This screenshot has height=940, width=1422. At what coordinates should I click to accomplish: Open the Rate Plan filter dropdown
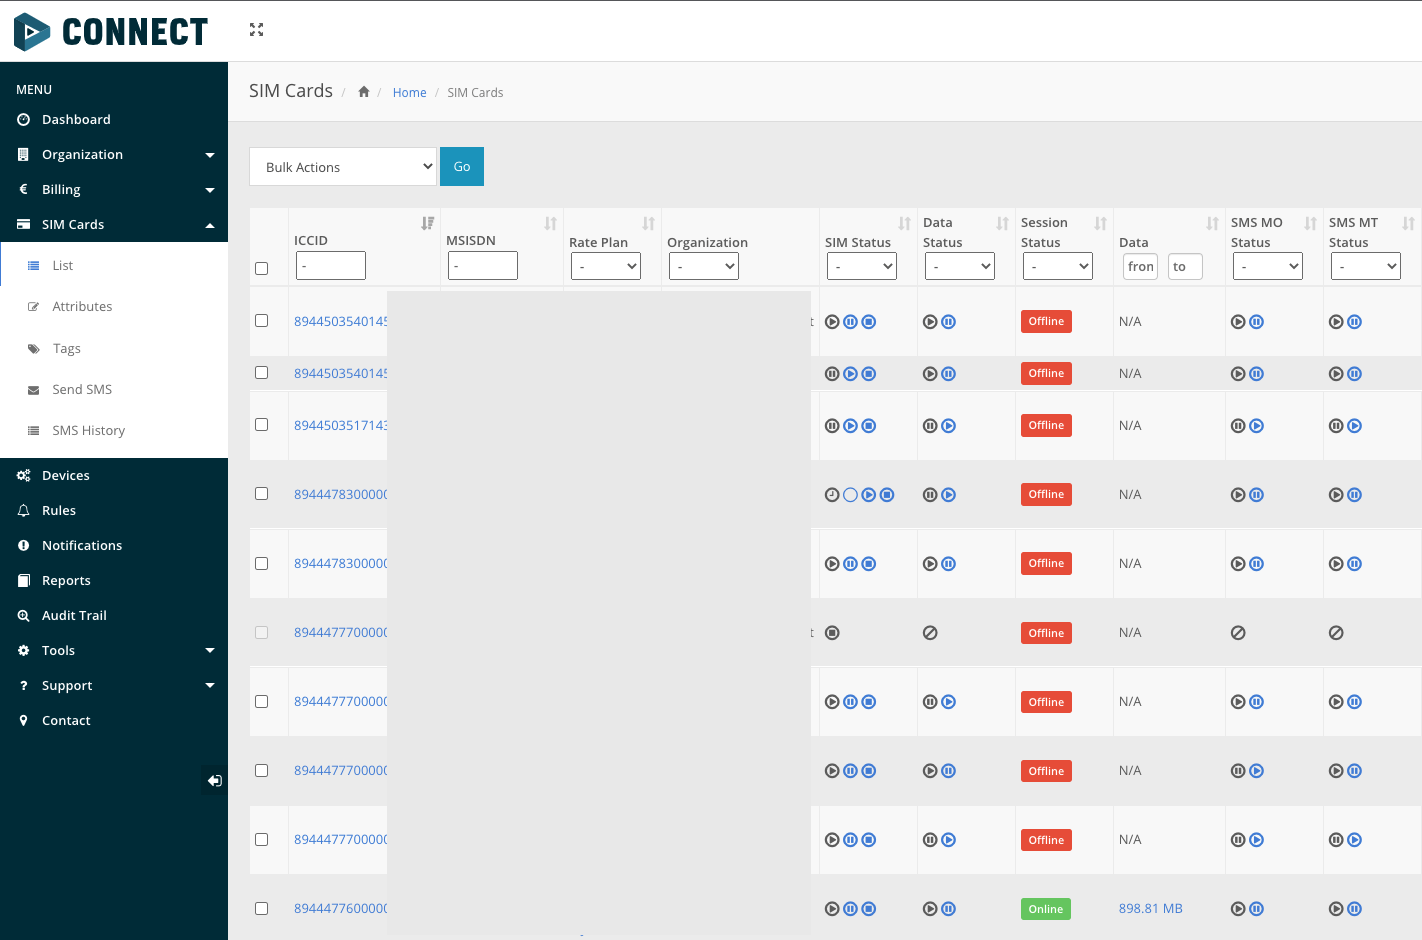(x=606, y=266)
